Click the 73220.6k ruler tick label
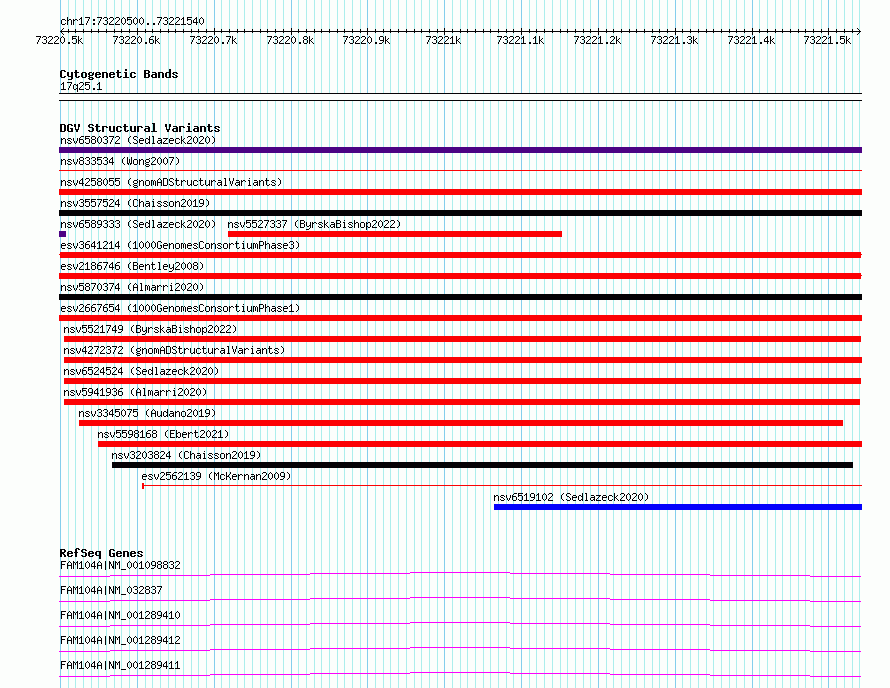Image resolution: width=890 pixels, height=688 pixels. (136, 40)
